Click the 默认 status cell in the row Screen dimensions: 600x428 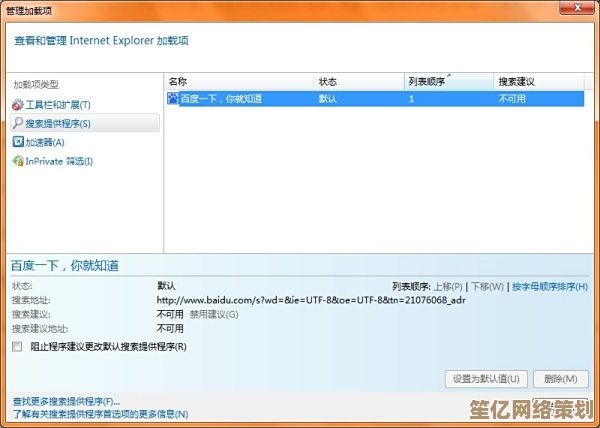tap(328, 99)
